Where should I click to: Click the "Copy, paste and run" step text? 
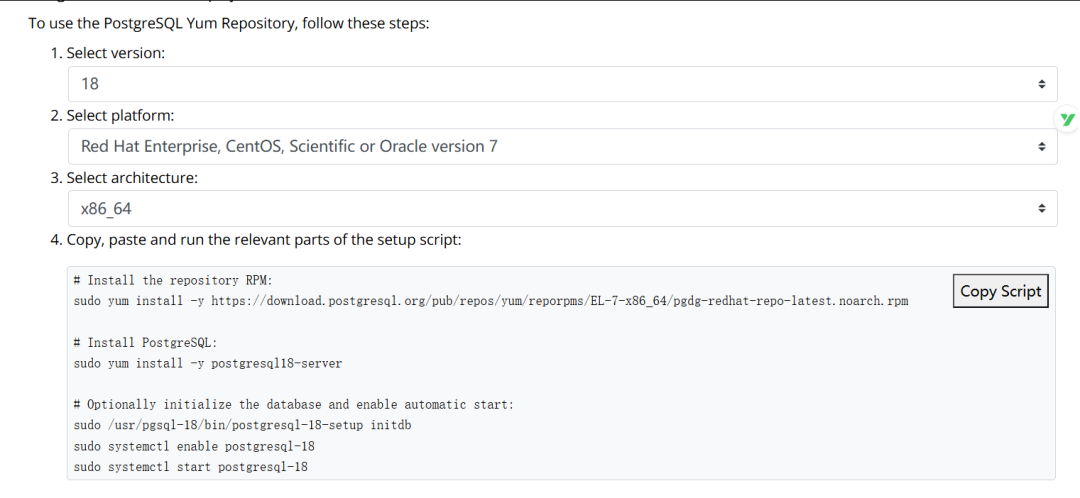click(264, 240)
